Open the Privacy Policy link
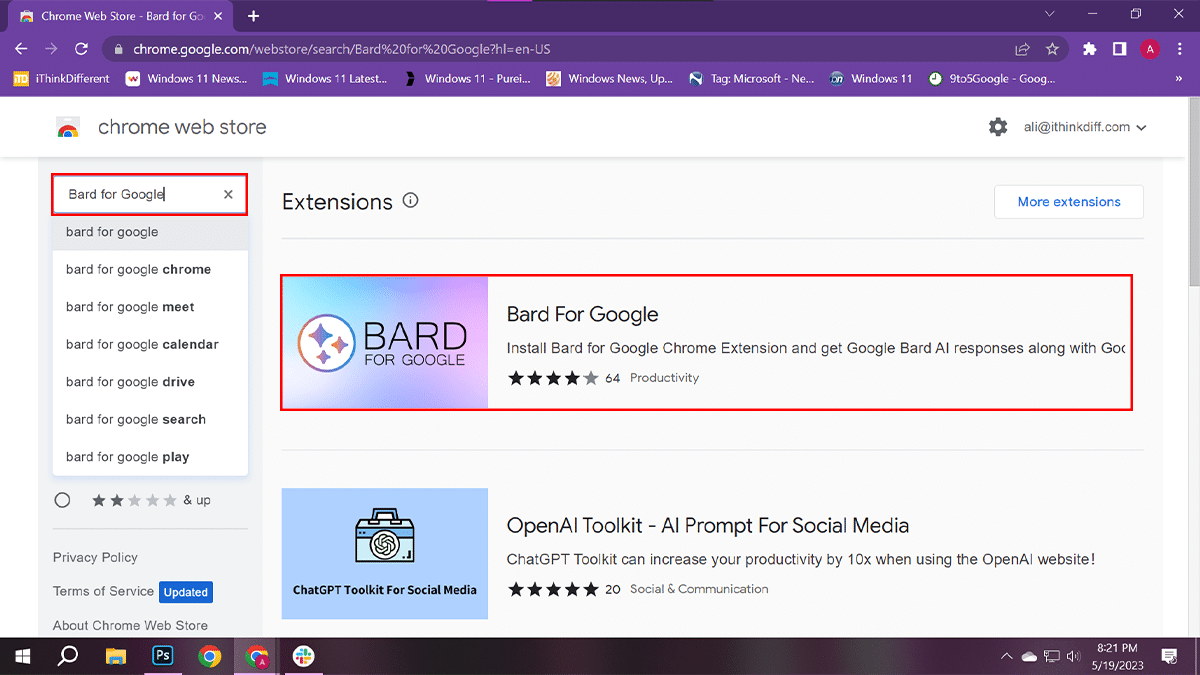 coord(95,557)
